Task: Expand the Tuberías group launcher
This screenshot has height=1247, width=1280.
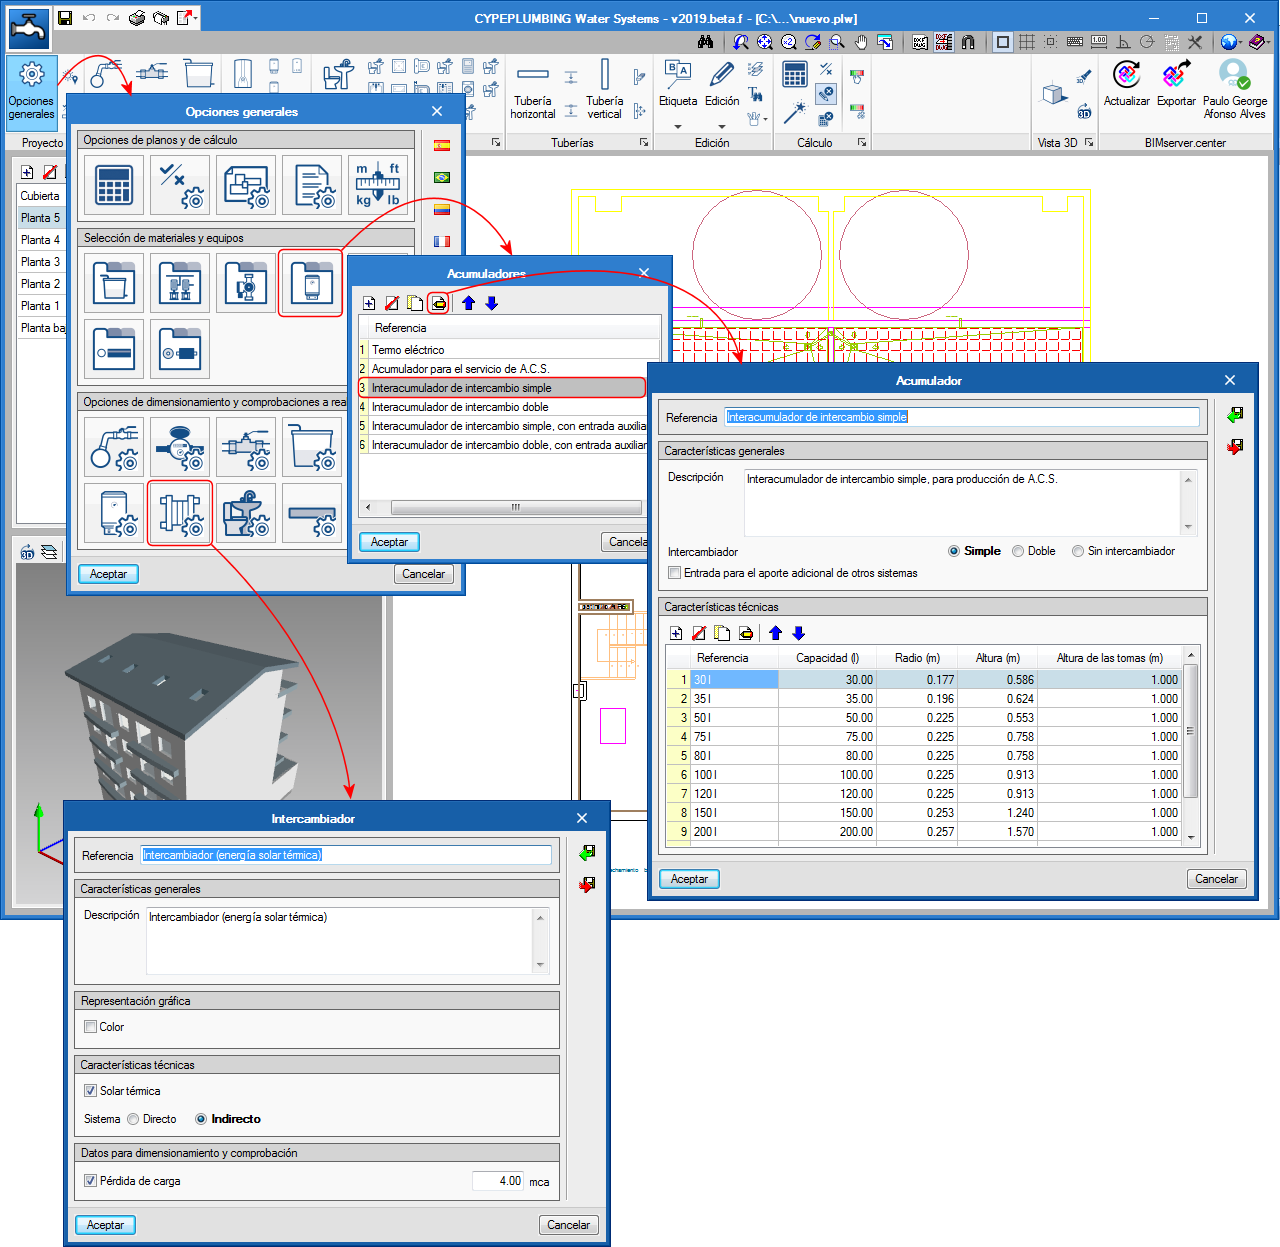Action: tap(644, 143)
